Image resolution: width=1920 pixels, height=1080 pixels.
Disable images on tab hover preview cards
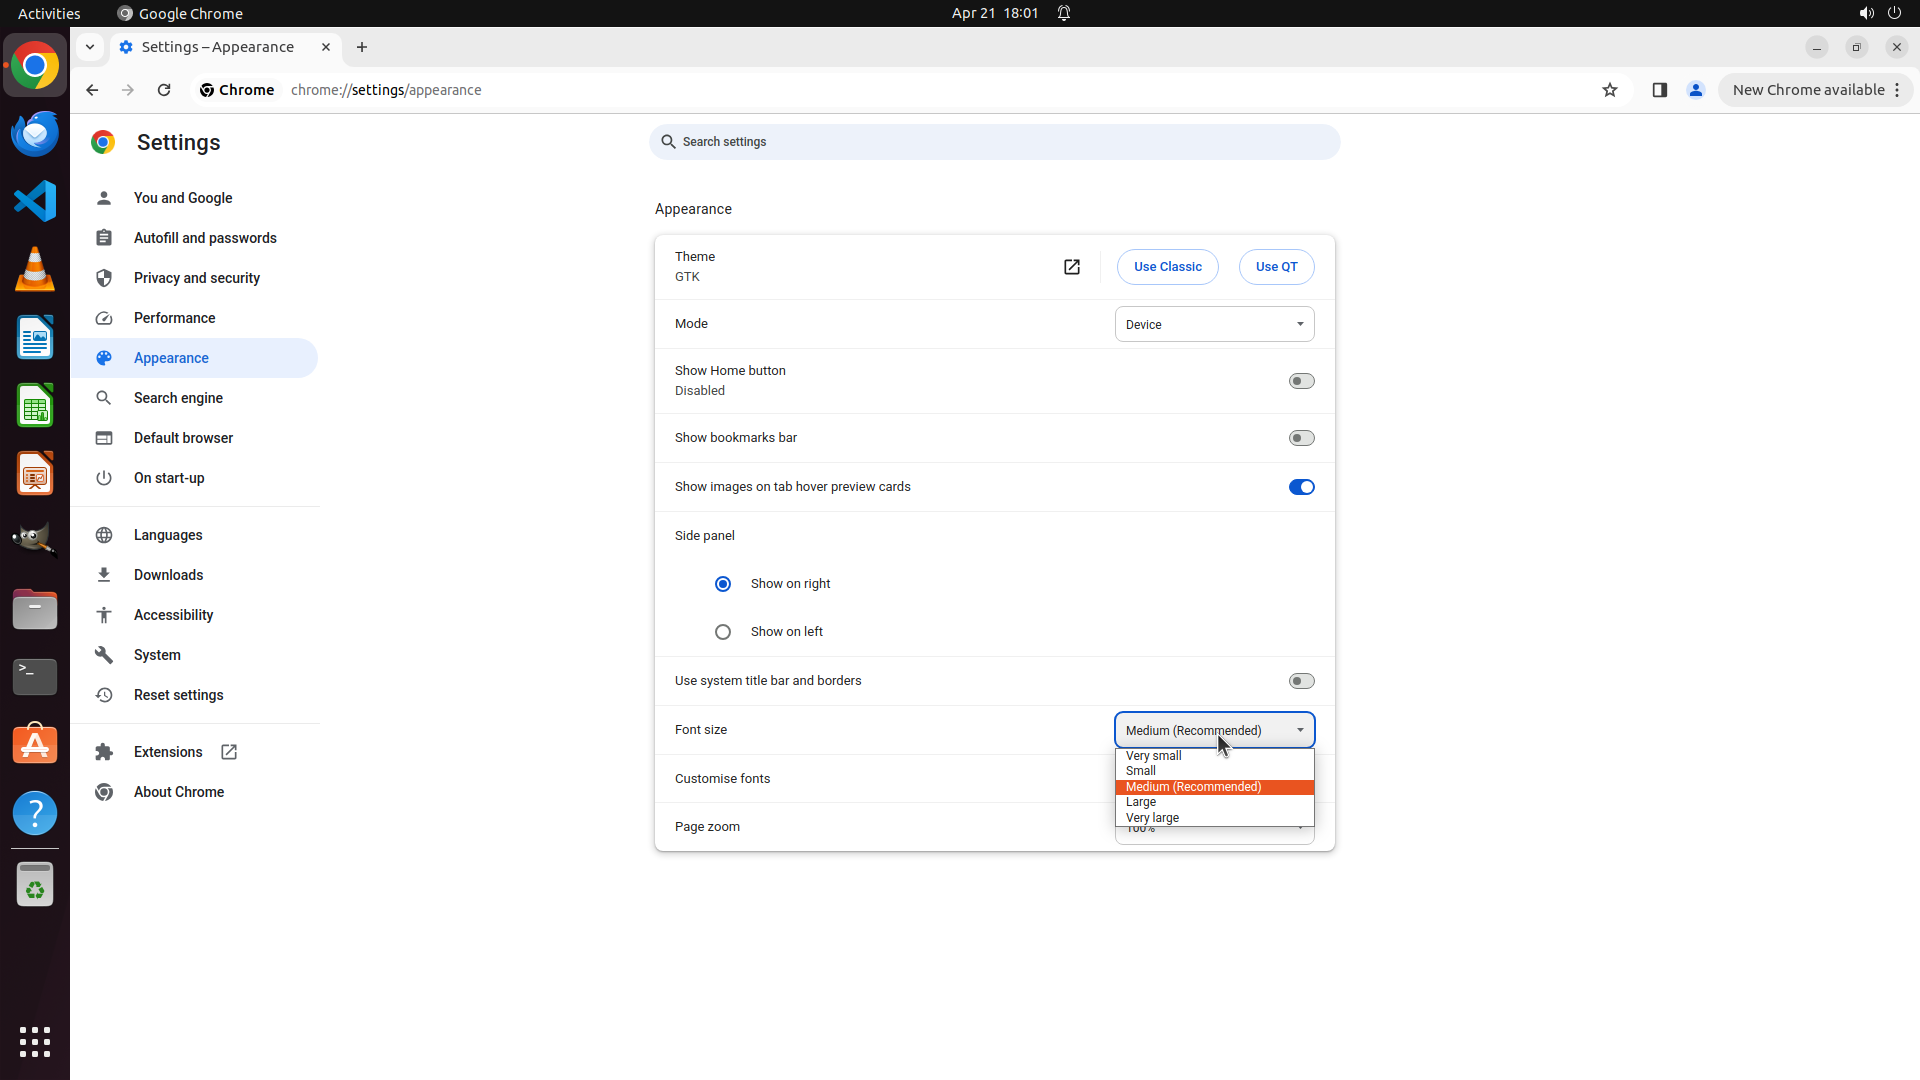point(1301,487)
